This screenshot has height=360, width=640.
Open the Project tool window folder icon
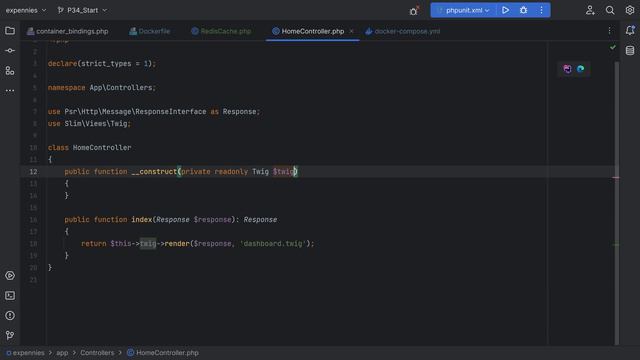10,31
